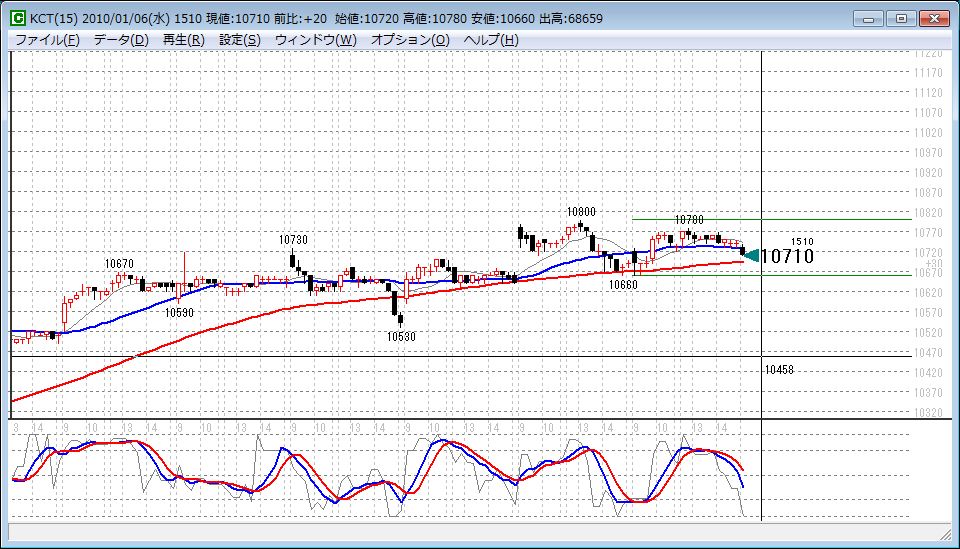Open the ファイル(F) menu
This screenshot has width=960, height=549.
tap(47, 40)
